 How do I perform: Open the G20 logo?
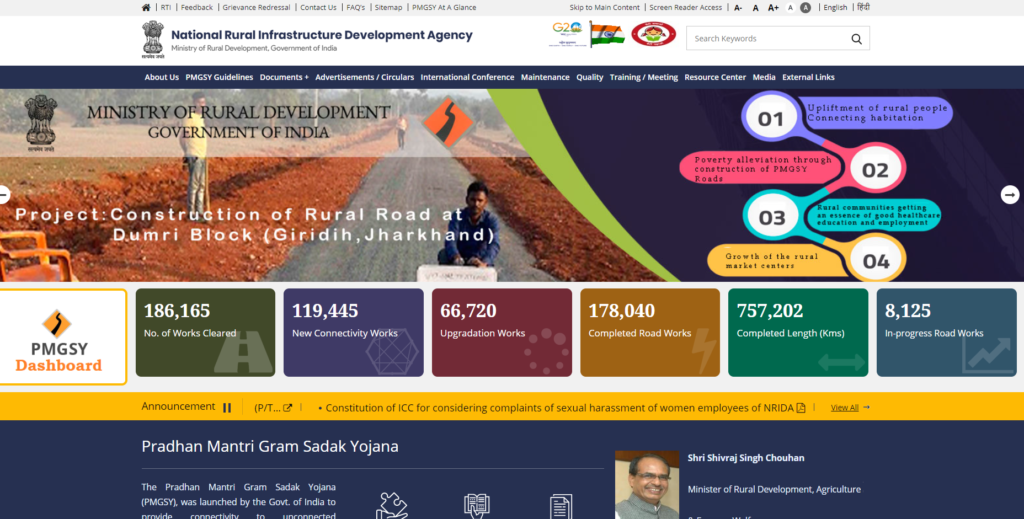pos(567,34)
